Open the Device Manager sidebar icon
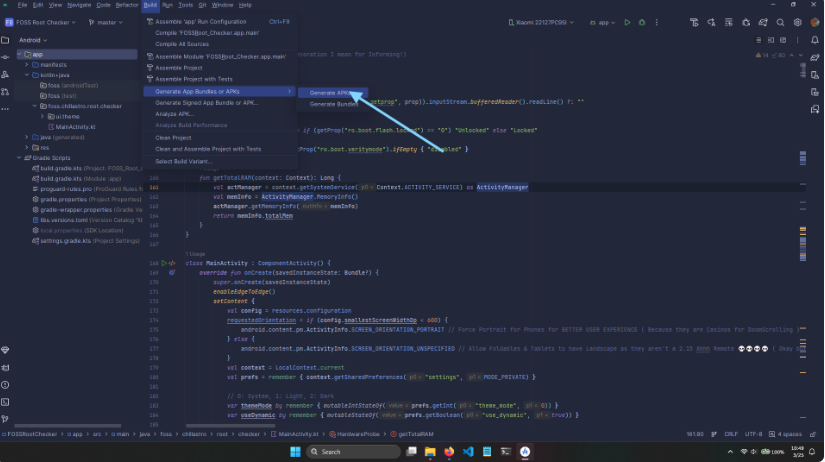The width and height of the screenshot is (825, 462). tap(815, 75)
